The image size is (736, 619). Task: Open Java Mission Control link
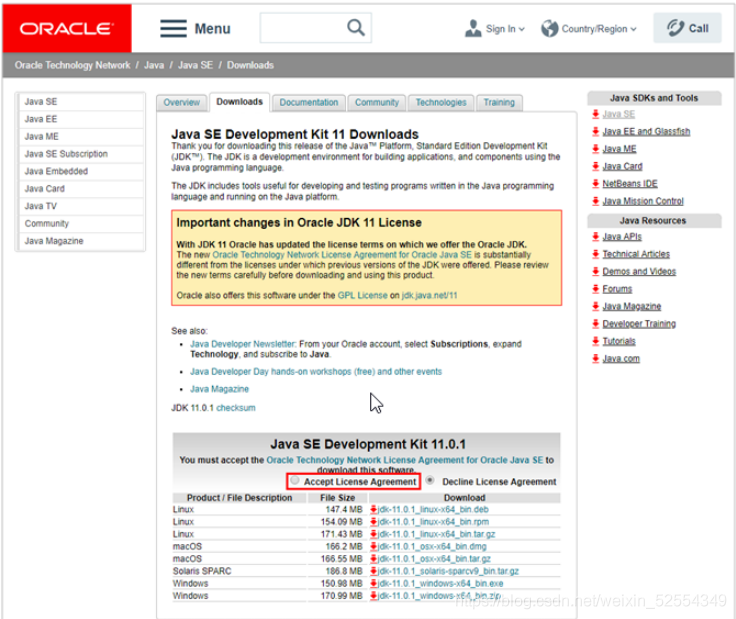[643, 201]
